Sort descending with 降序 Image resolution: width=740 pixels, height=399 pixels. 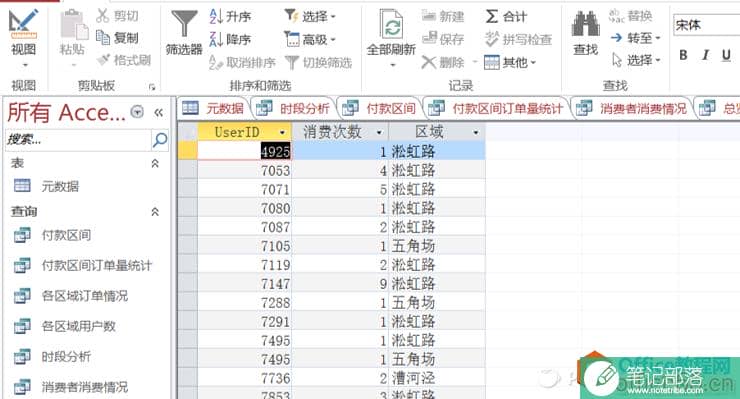click(x=230, y=39)
